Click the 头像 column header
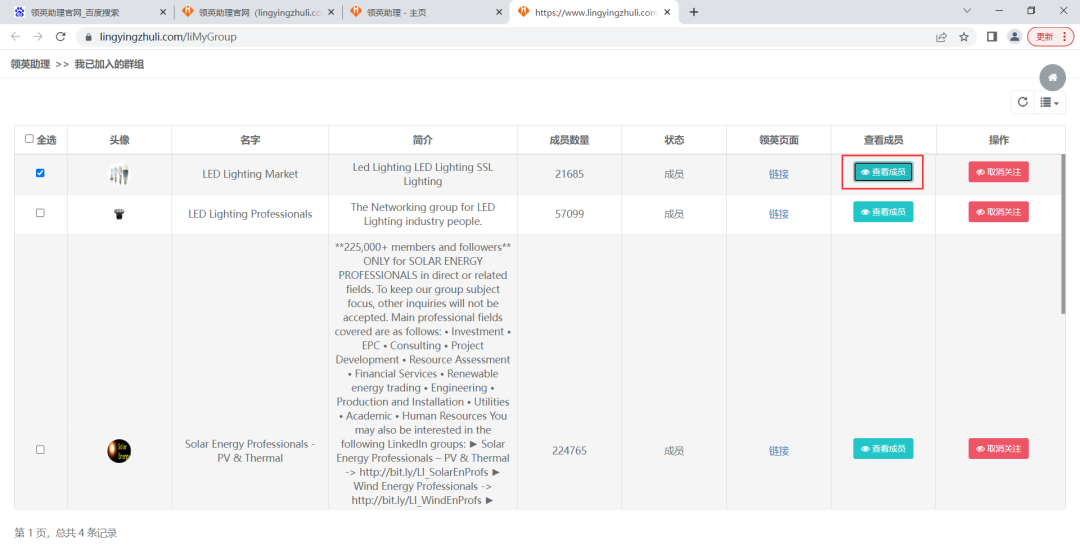The width and height of the screenshot is (1080, 545). tap(119, 140)
